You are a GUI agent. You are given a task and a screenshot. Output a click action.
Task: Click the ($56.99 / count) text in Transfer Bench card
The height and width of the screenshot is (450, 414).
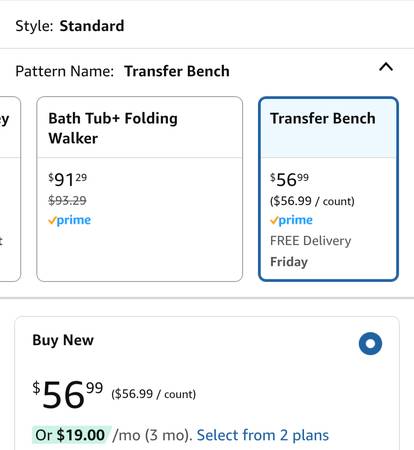pos(312,201)
